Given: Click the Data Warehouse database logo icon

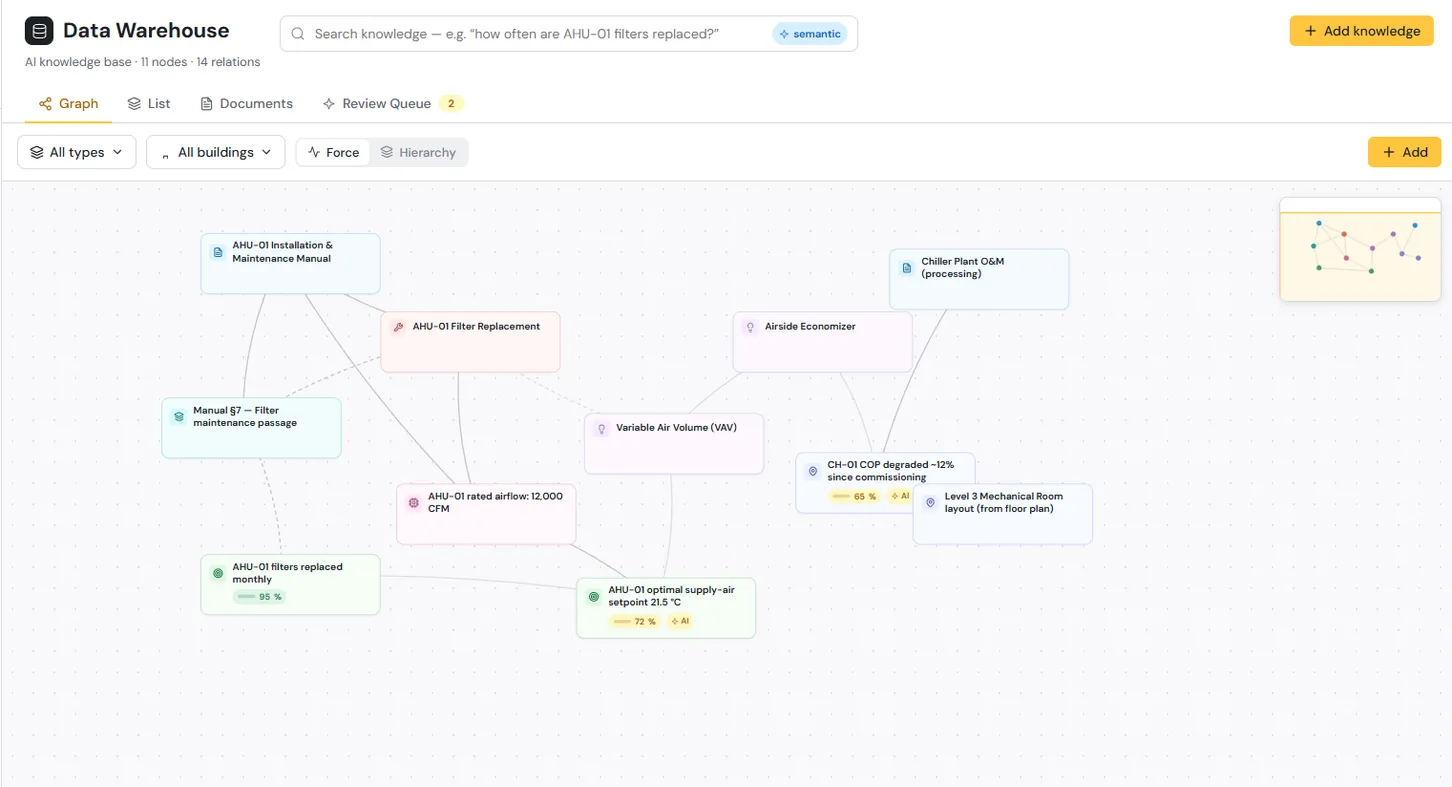Looking at the screenshot, I should click(39, 31).
